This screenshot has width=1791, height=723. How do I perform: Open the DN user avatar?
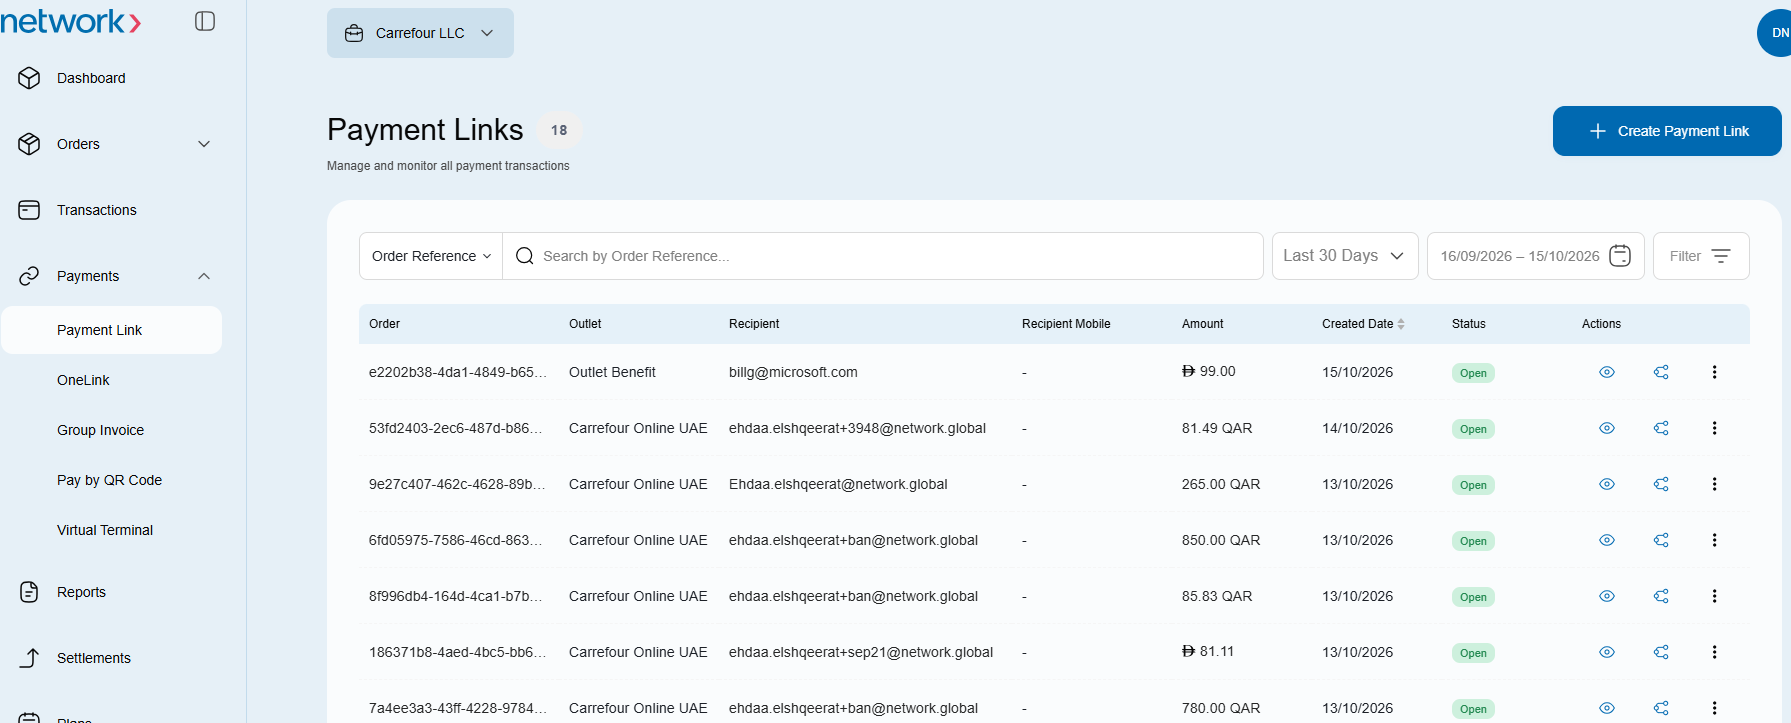pyautogui.click(x=1776, y=33)
